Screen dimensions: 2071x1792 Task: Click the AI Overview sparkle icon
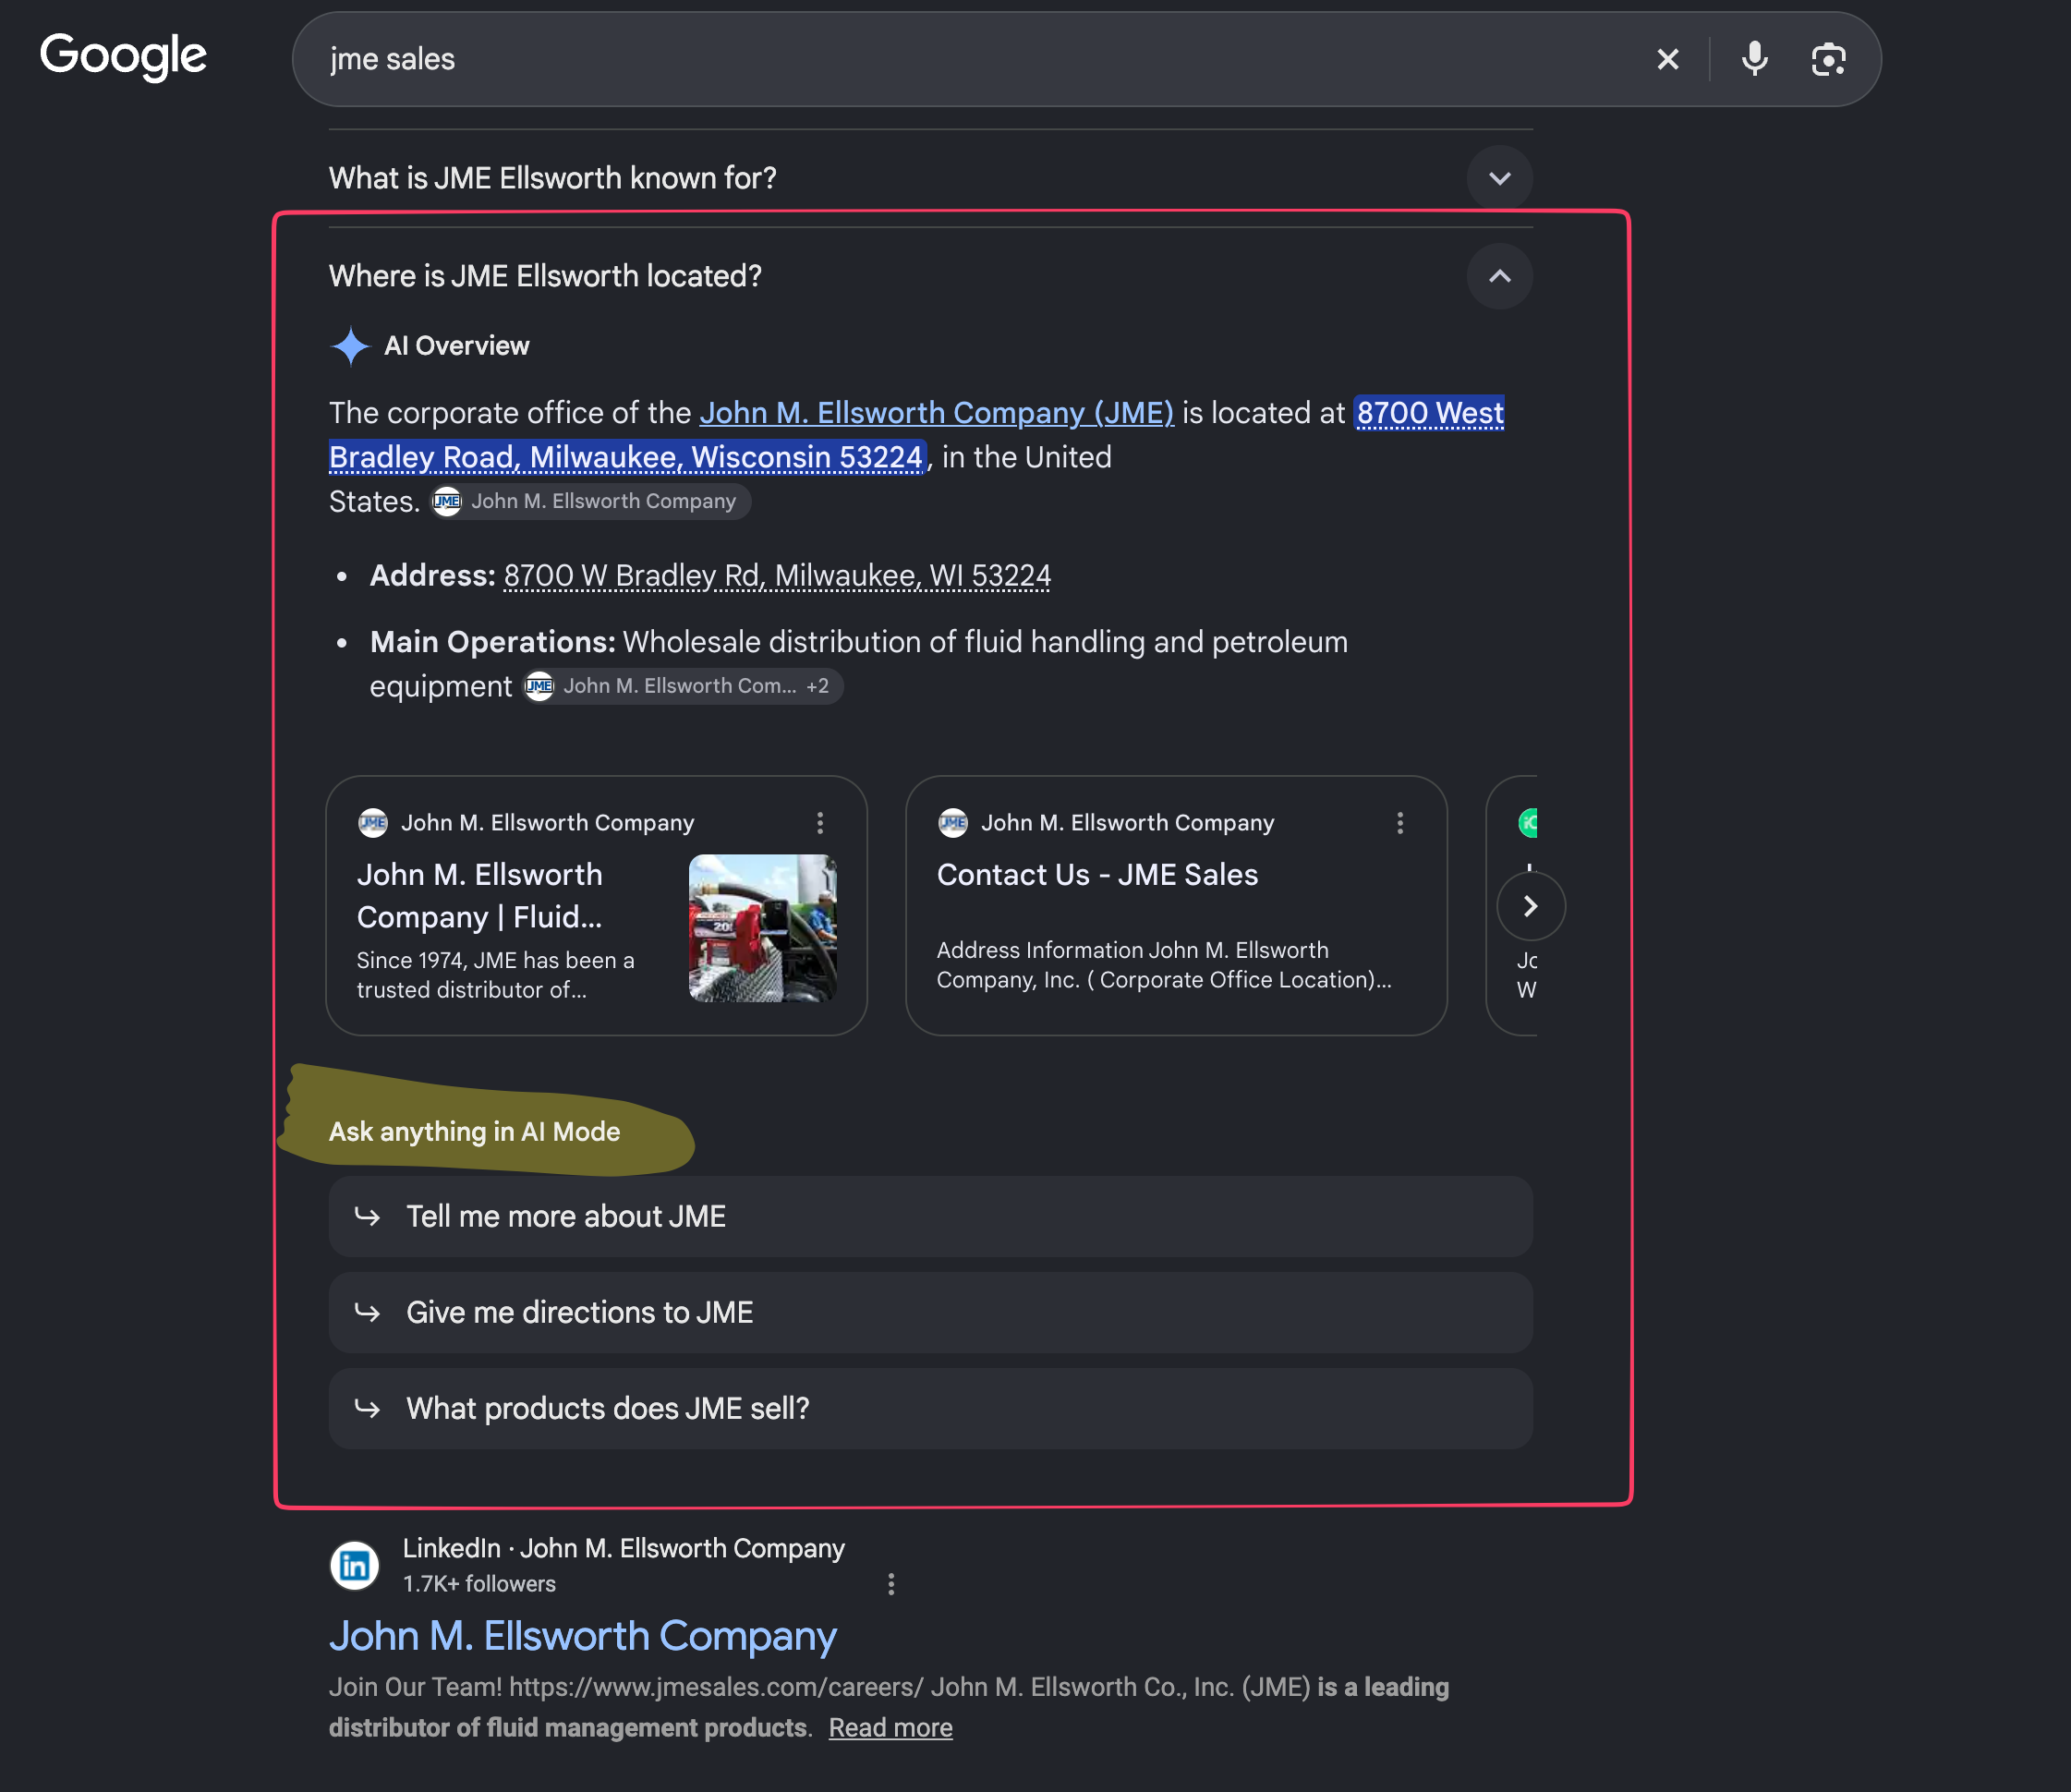pos(350,346)
